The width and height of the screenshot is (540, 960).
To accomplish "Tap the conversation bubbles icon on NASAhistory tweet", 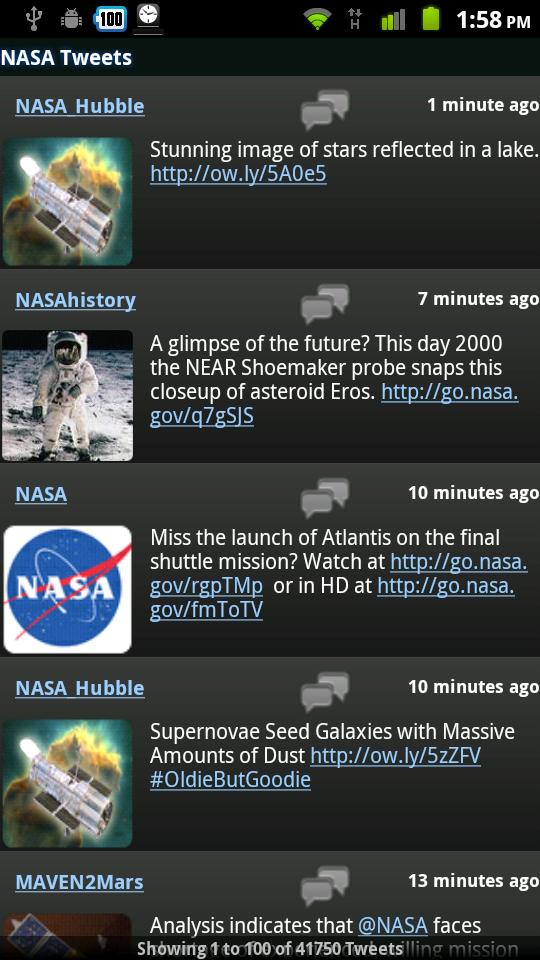I will tap(324, 304).
